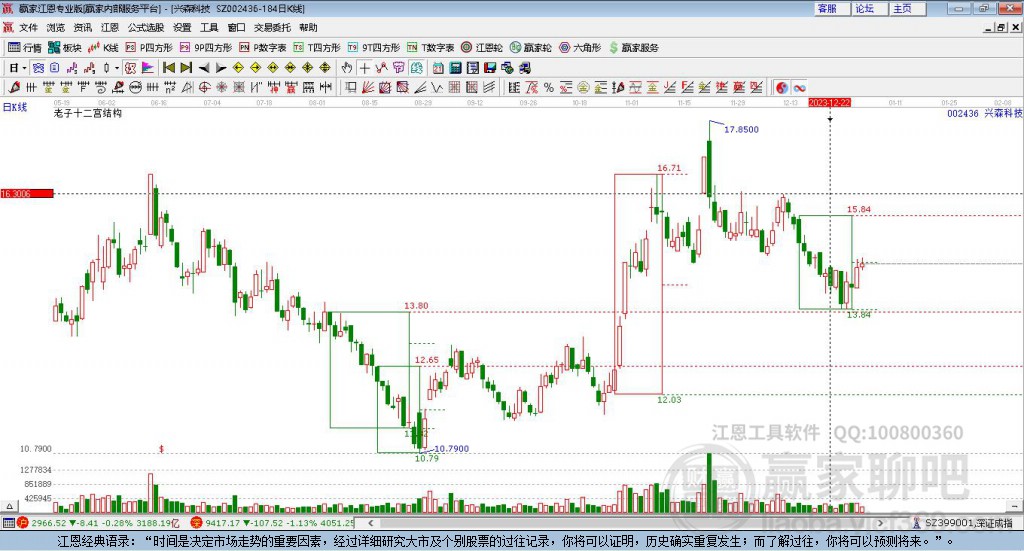Open the 公式选股 menu
1024x551 pixels.
(146, 27)
